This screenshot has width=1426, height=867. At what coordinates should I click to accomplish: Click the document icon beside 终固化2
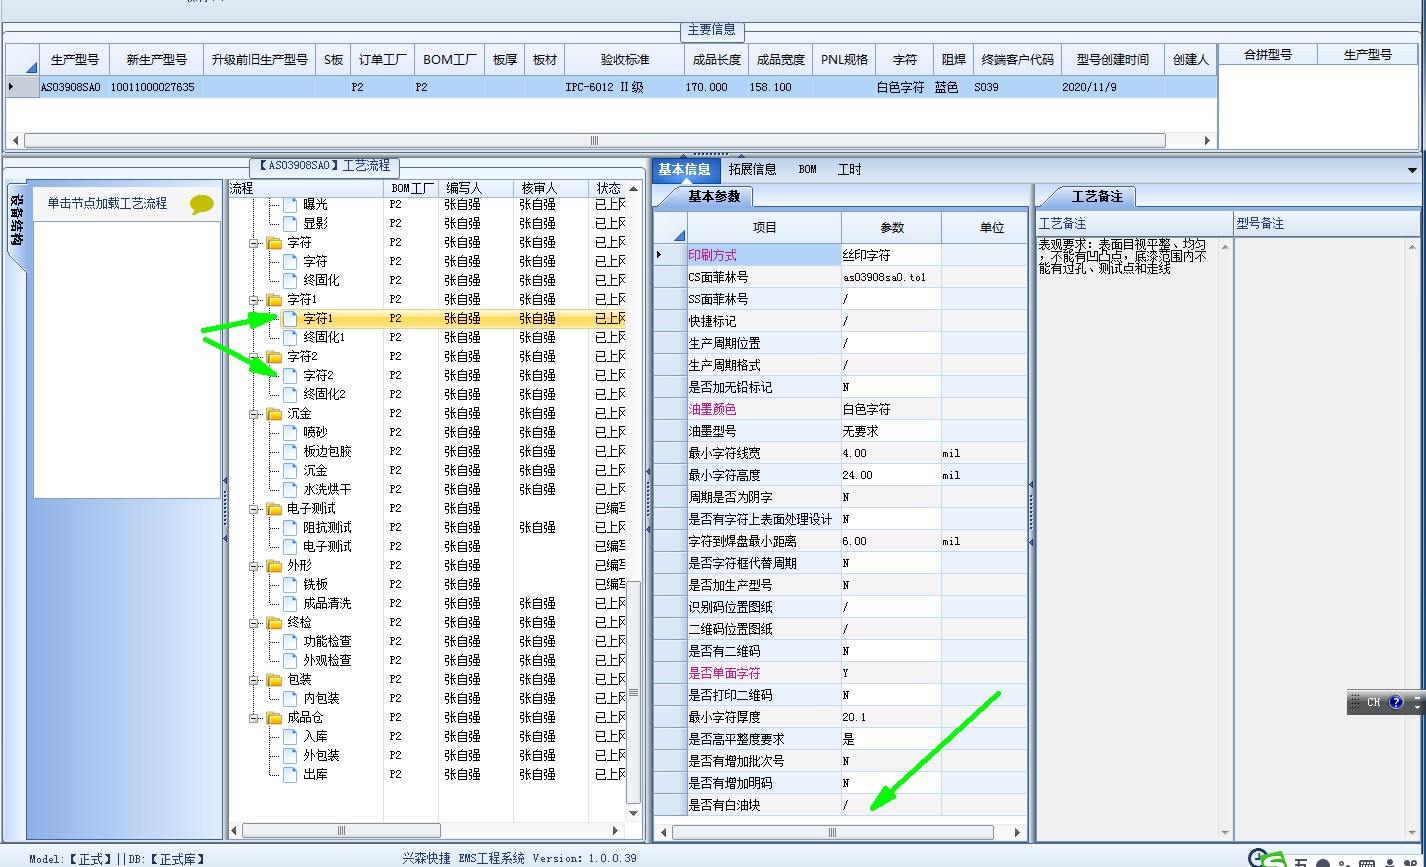tap(290, 395)
